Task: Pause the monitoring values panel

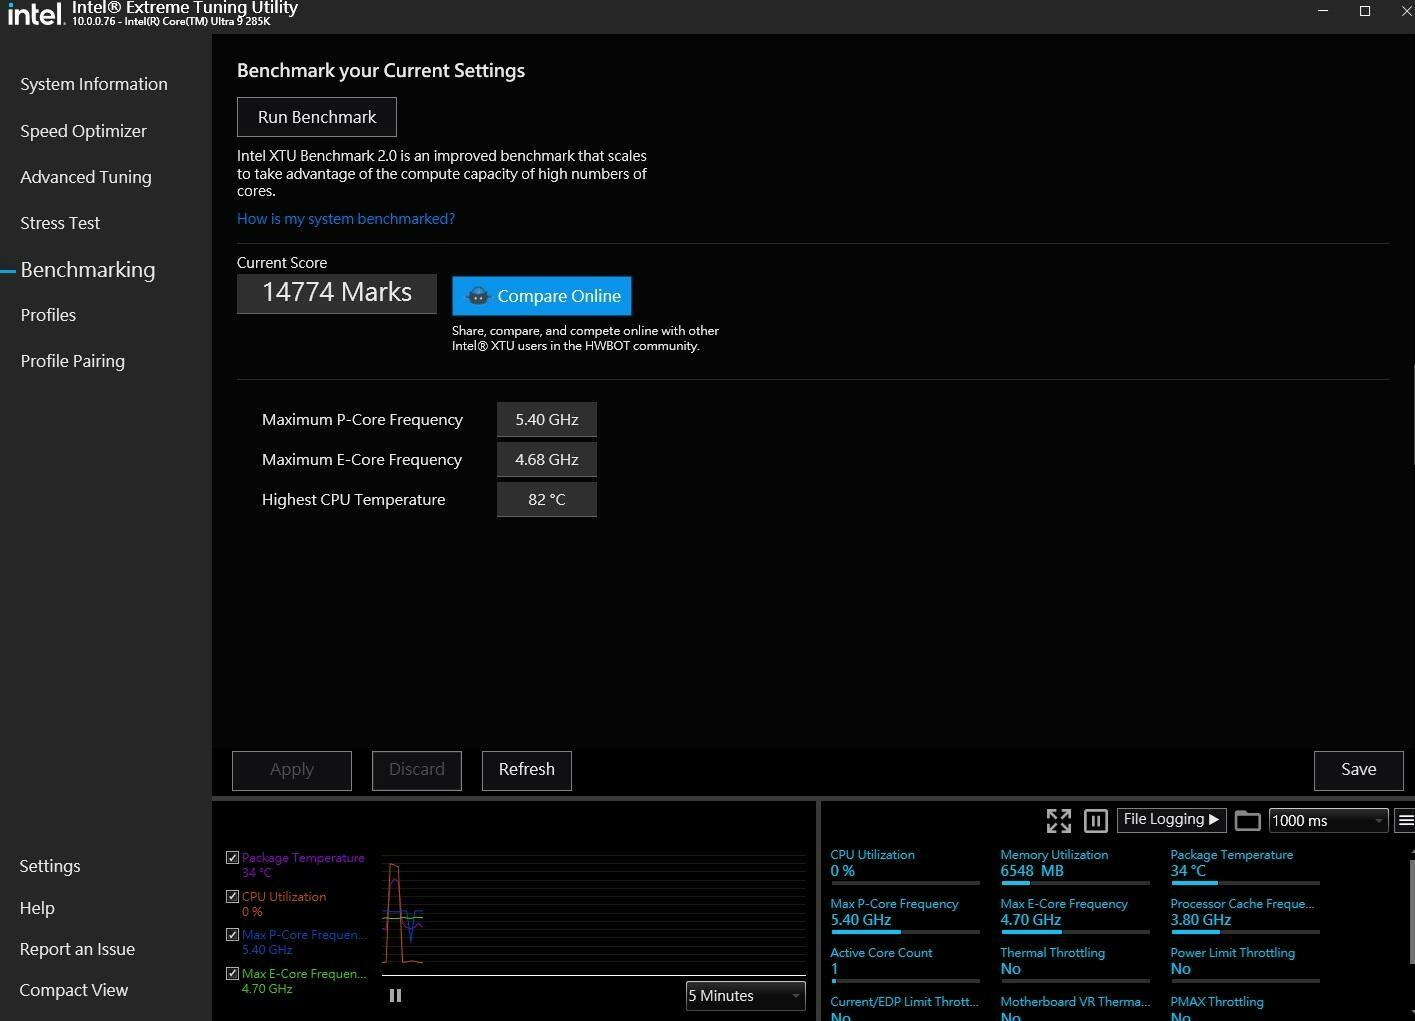Action: (x=1095, y=821)
